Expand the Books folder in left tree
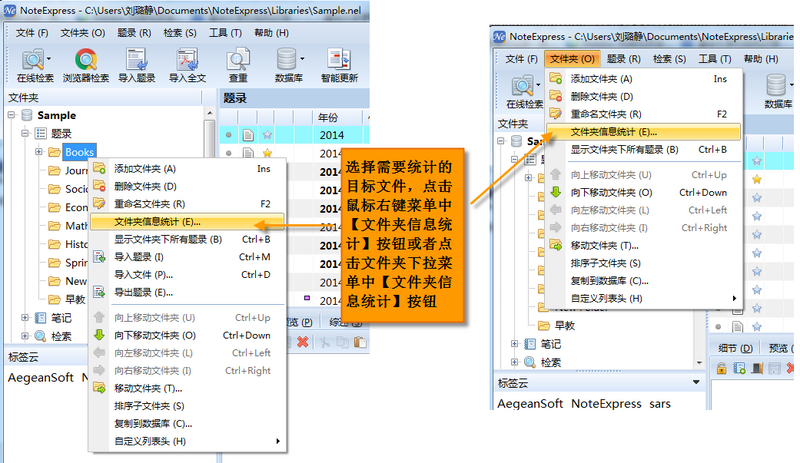Viewport: 800px width, 463px height. click(x=39, y=152)
